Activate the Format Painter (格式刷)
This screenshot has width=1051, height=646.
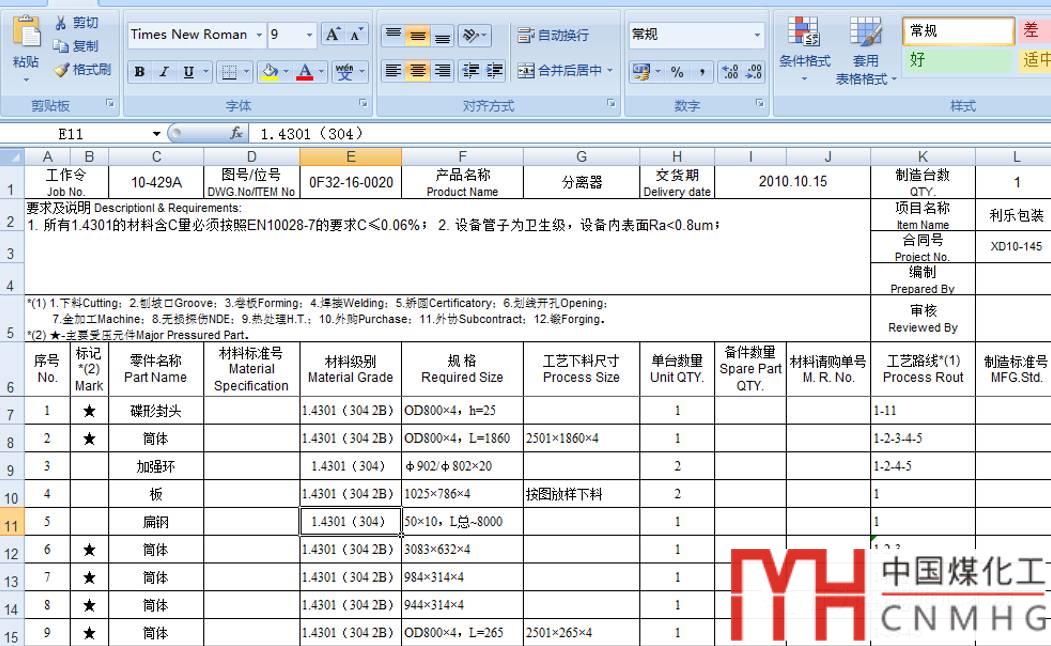[x=82, y=69]
